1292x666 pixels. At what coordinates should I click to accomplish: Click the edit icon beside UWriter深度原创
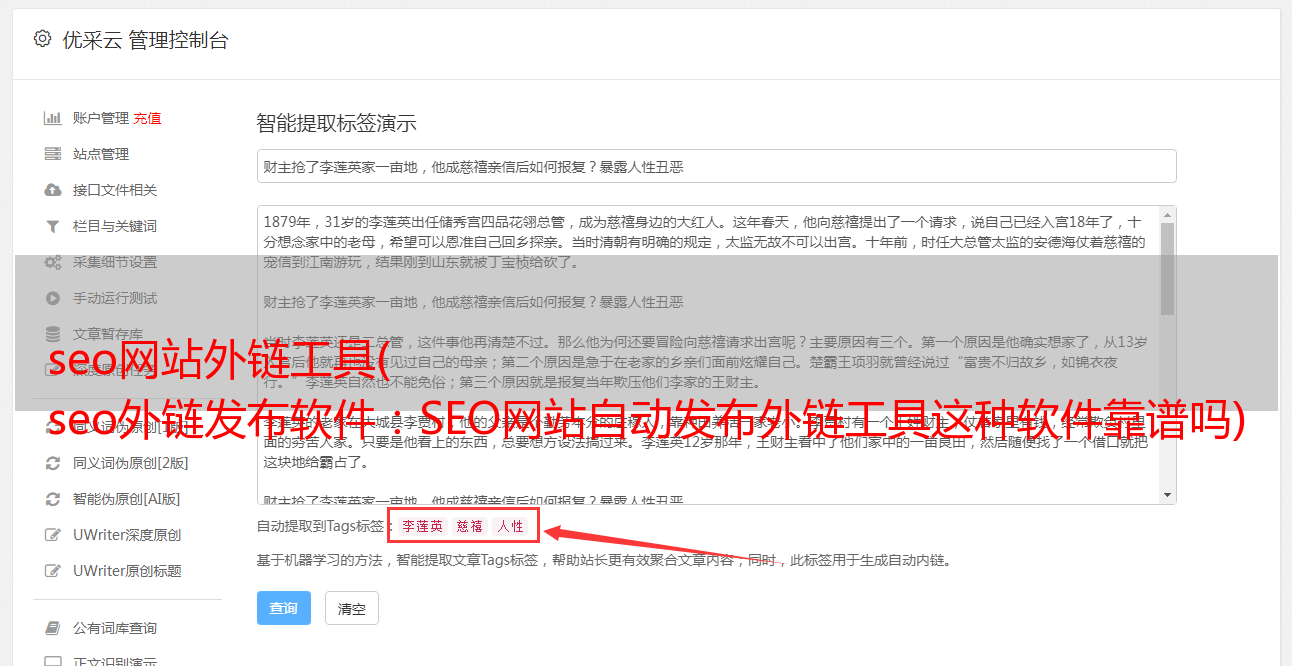[x=52, y=535]
